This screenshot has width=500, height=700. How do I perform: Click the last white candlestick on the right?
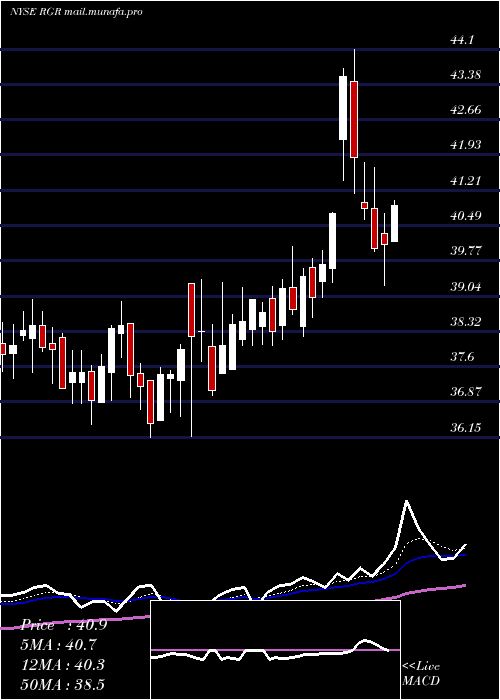coord(394,224)
